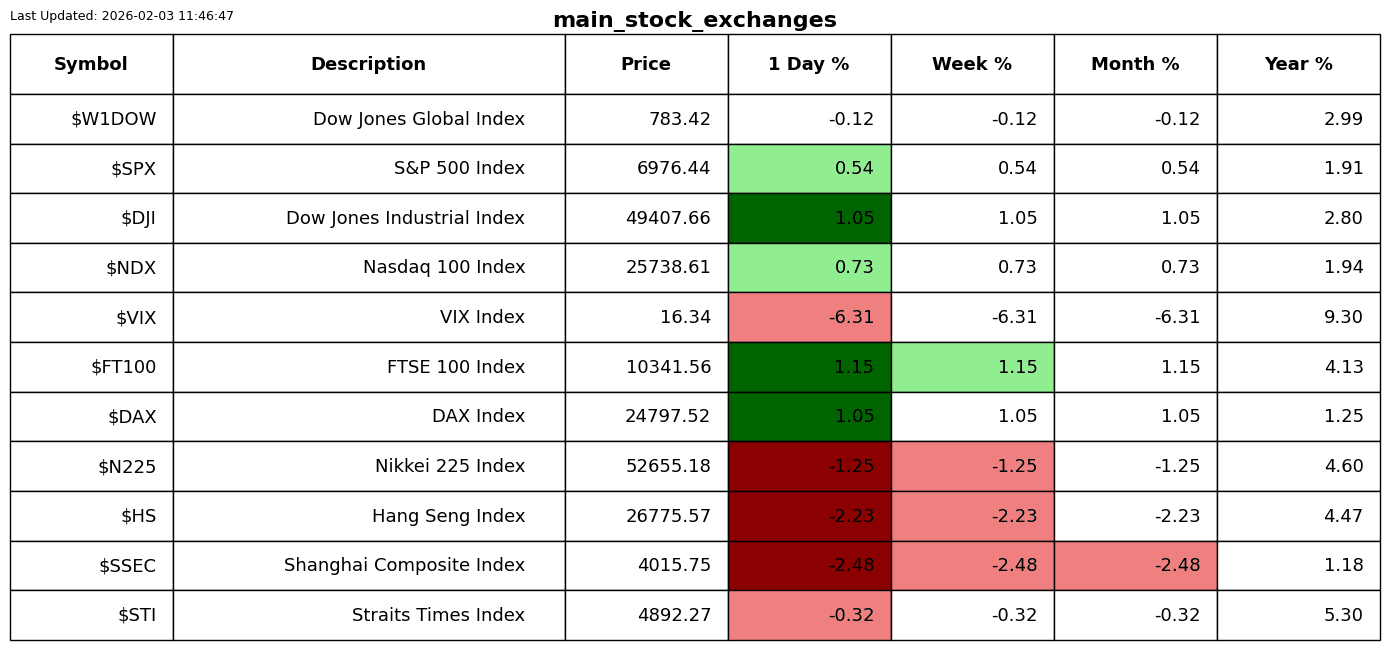Select the $SPX symbol cell

click(91, 168)
